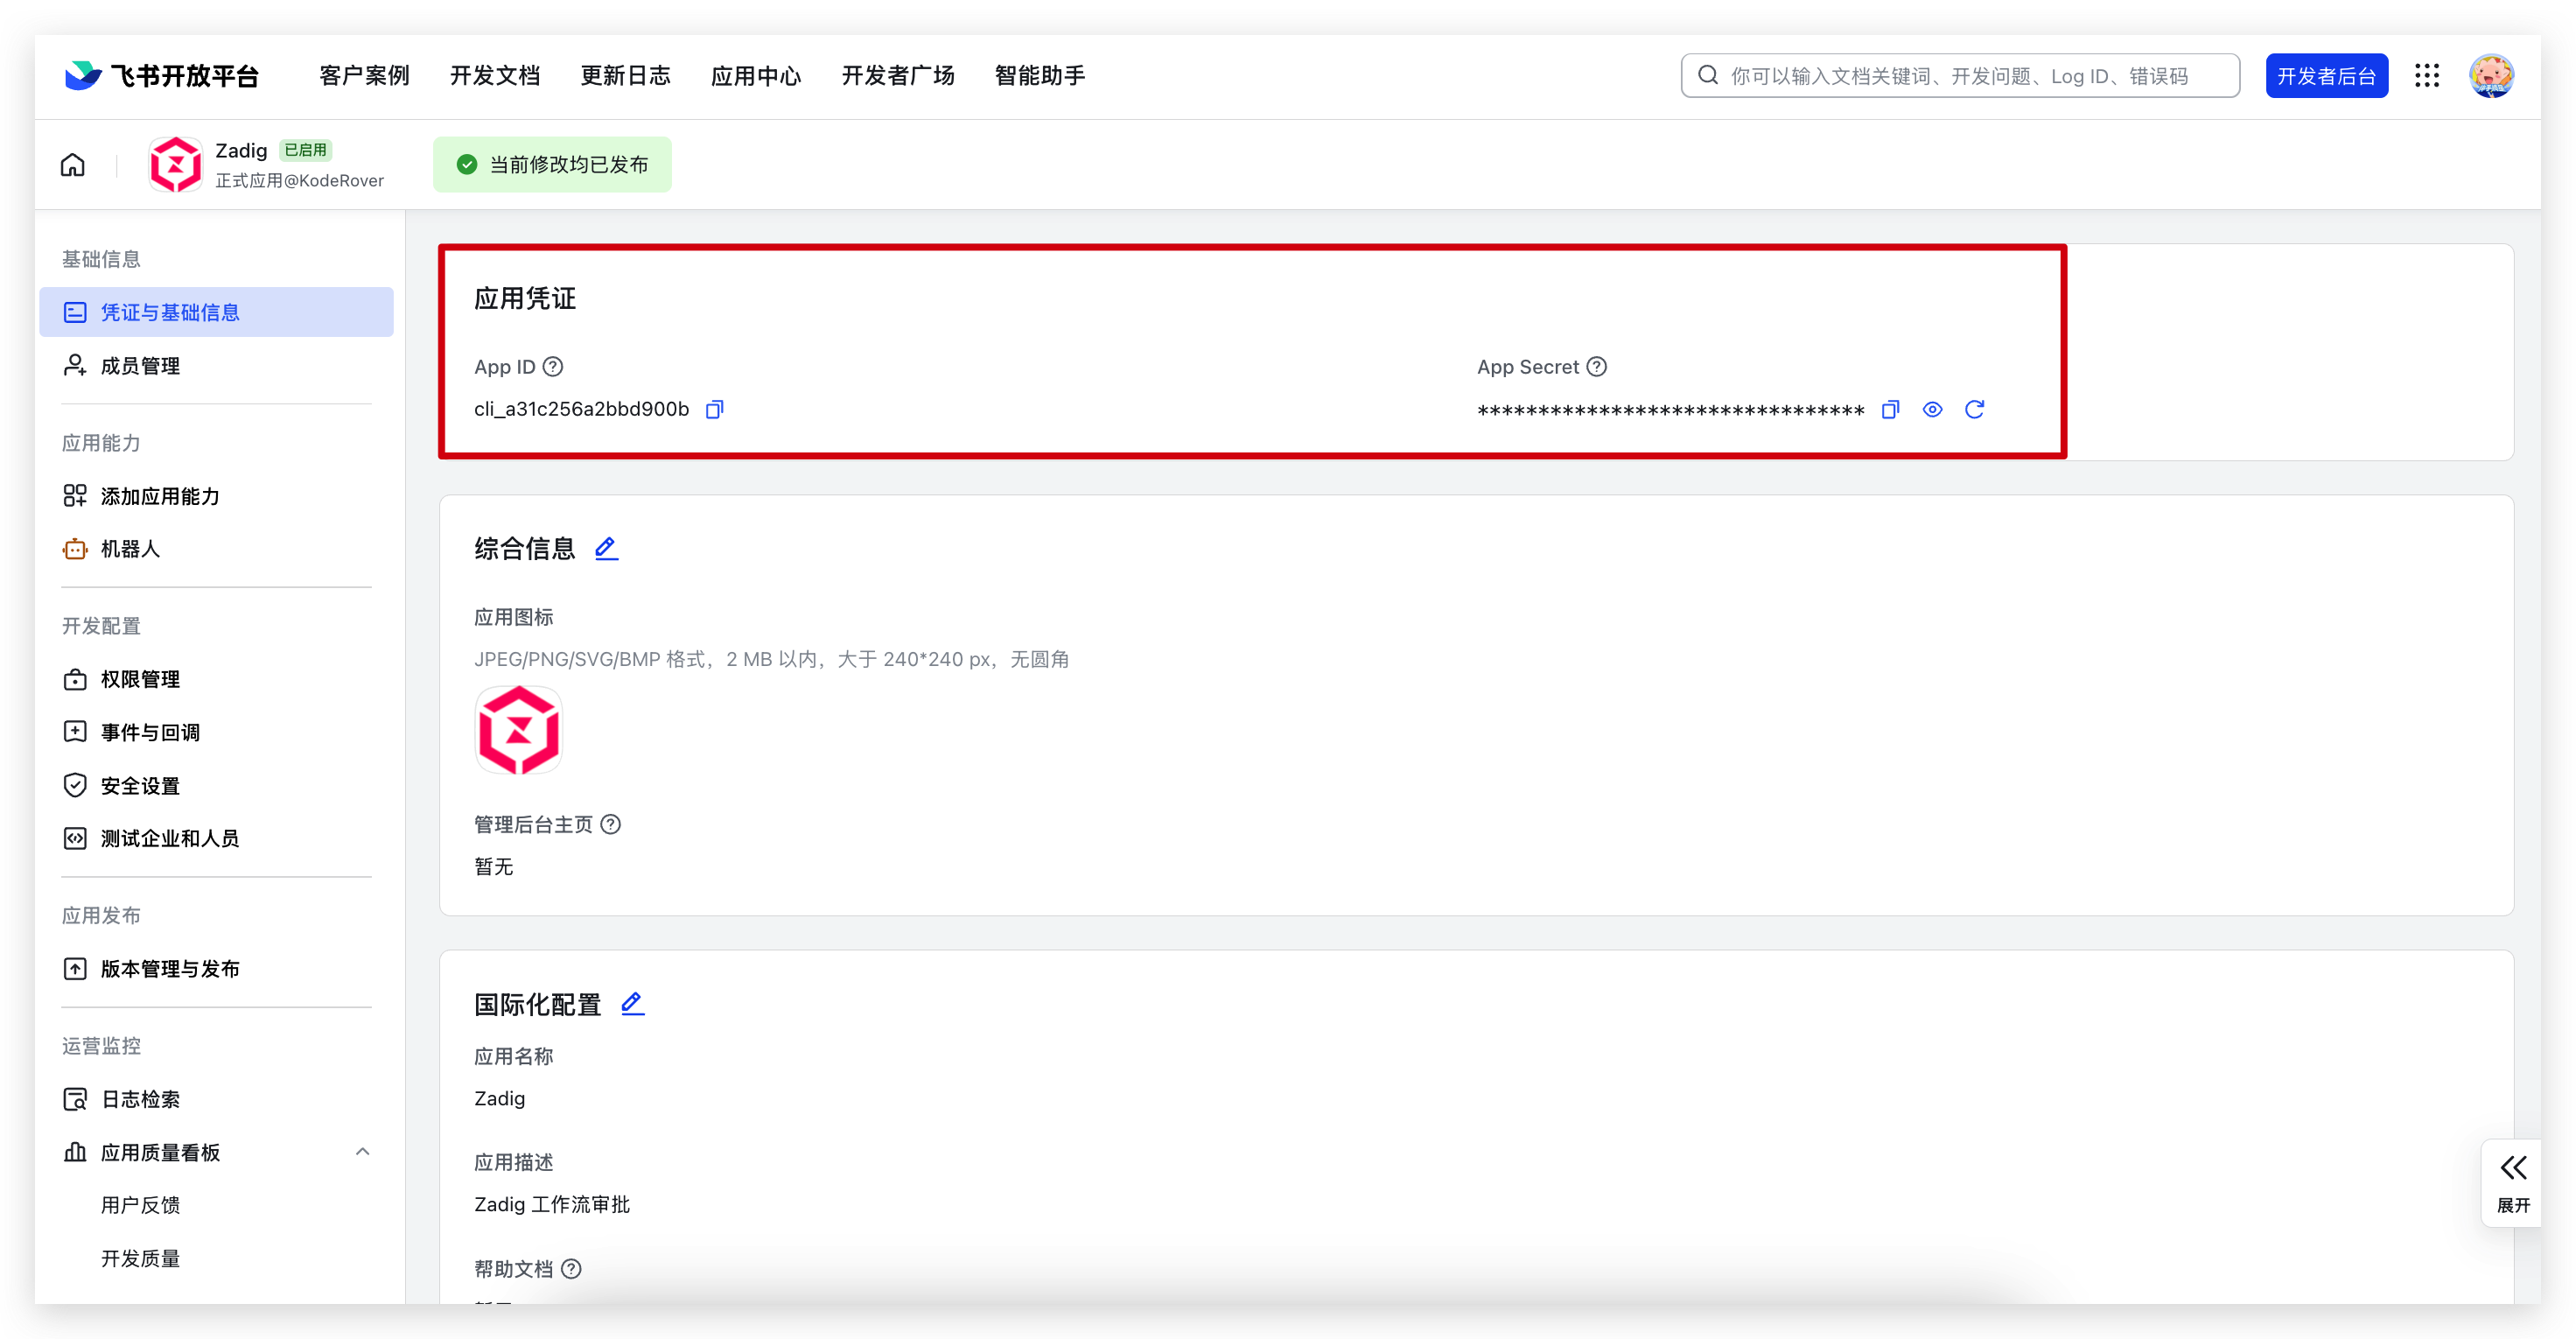Image resolution: width=2576 pixels, height=1339 pixels.
Task: Reveal the hidden App Secret
Action: click(x=1932, y=409)
